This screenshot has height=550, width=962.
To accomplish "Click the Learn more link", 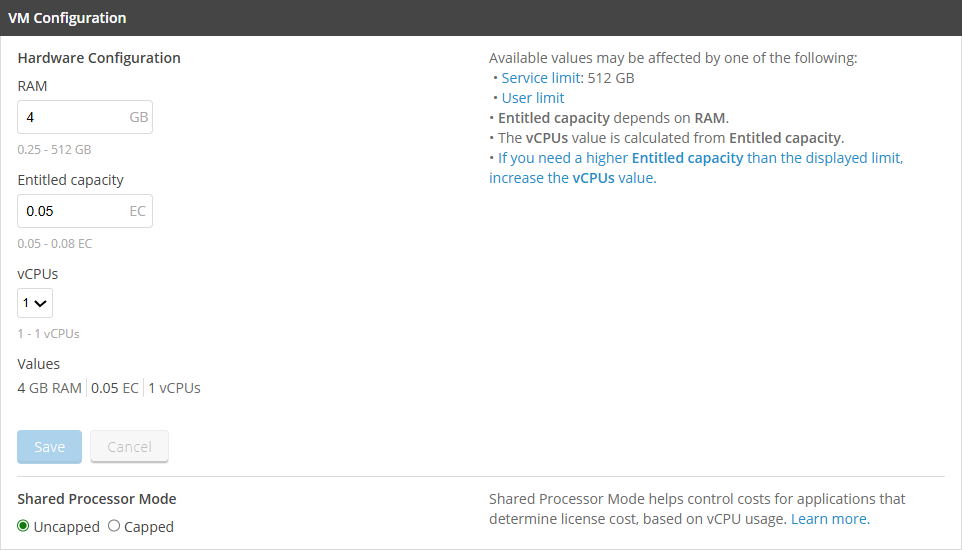I will tap(829, 519).
